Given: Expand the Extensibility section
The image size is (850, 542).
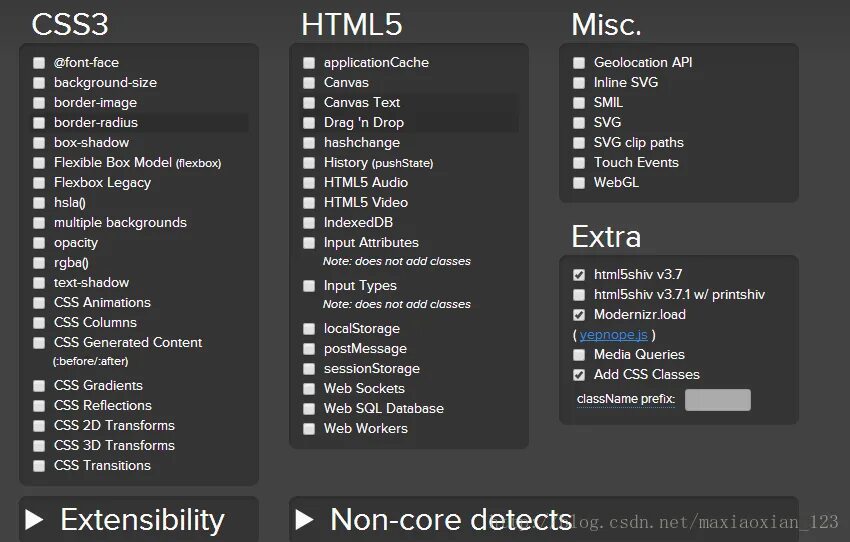Looking at the screenshot, I should point(35,520).
